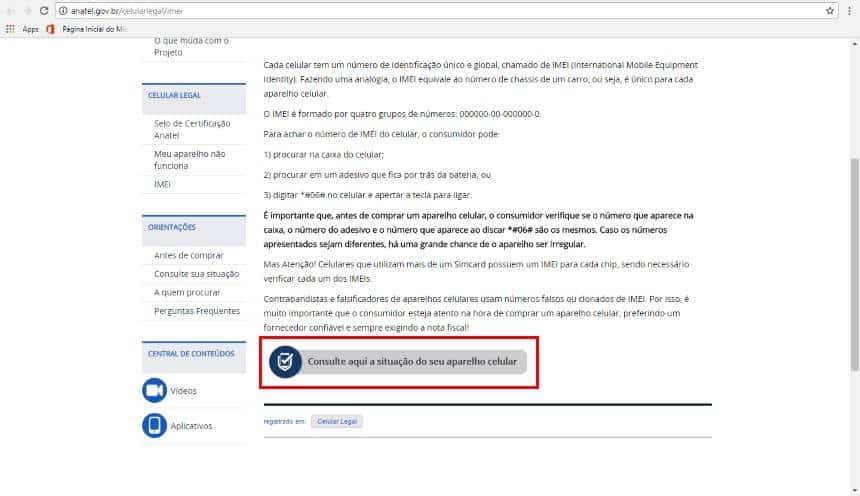Open the Aplicativos text link

pos(191,426)
